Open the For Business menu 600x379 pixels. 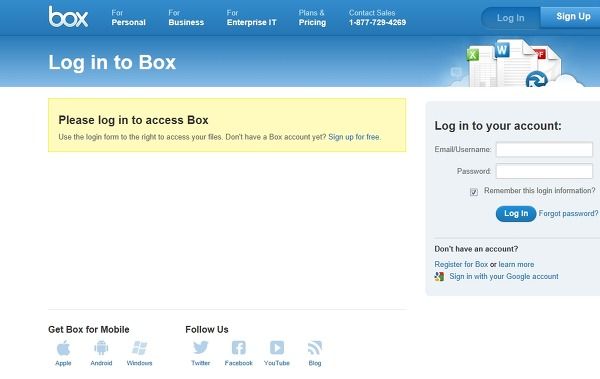pyautogui.click(x=186, y=18)
